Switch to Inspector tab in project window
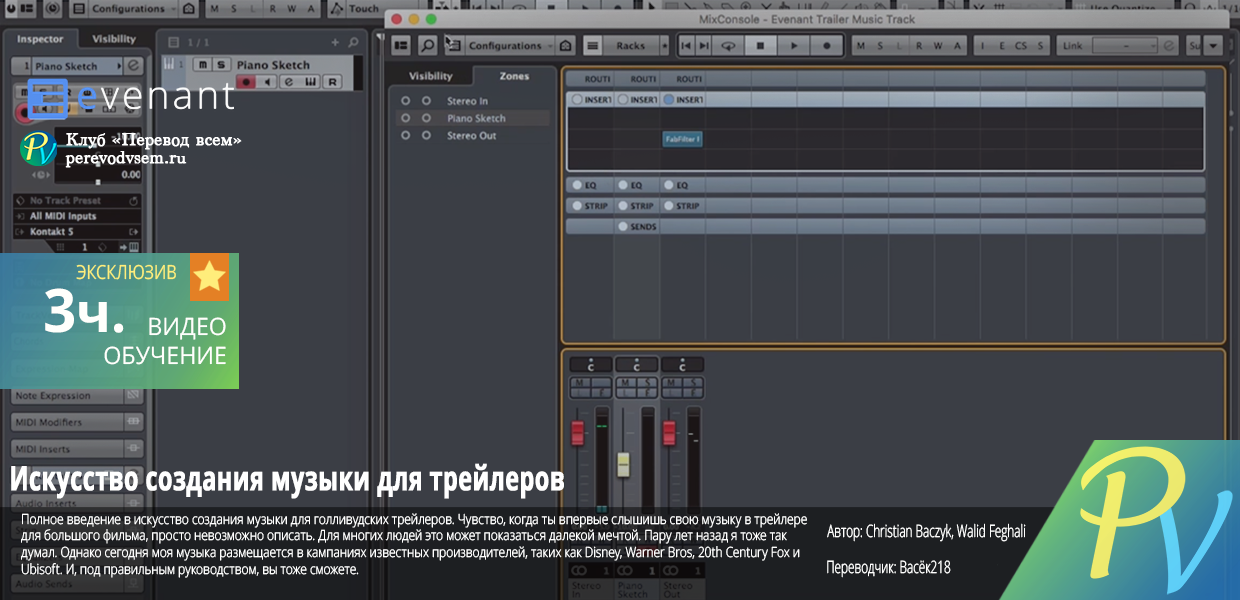1240x600 pixels. pos(40,40)
